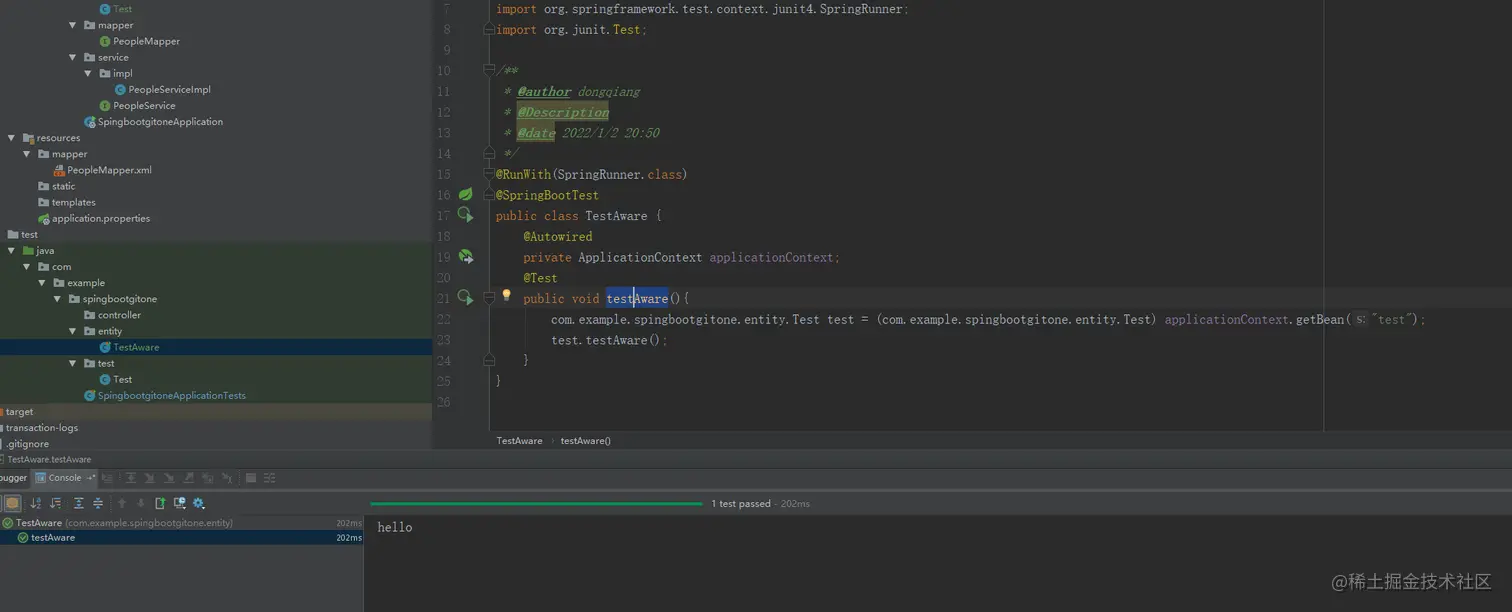The height and width of the screenshot is (612, 1512).
Task: Click the 1 test passed status text
Action: (741, 503)
